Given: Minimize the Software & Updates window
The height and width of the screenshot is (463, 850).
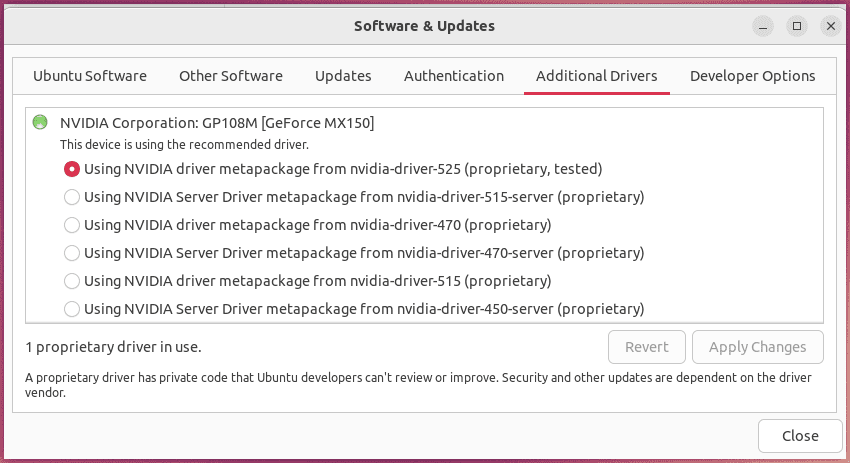Looking at the screenshot, I should coord(763,26).
